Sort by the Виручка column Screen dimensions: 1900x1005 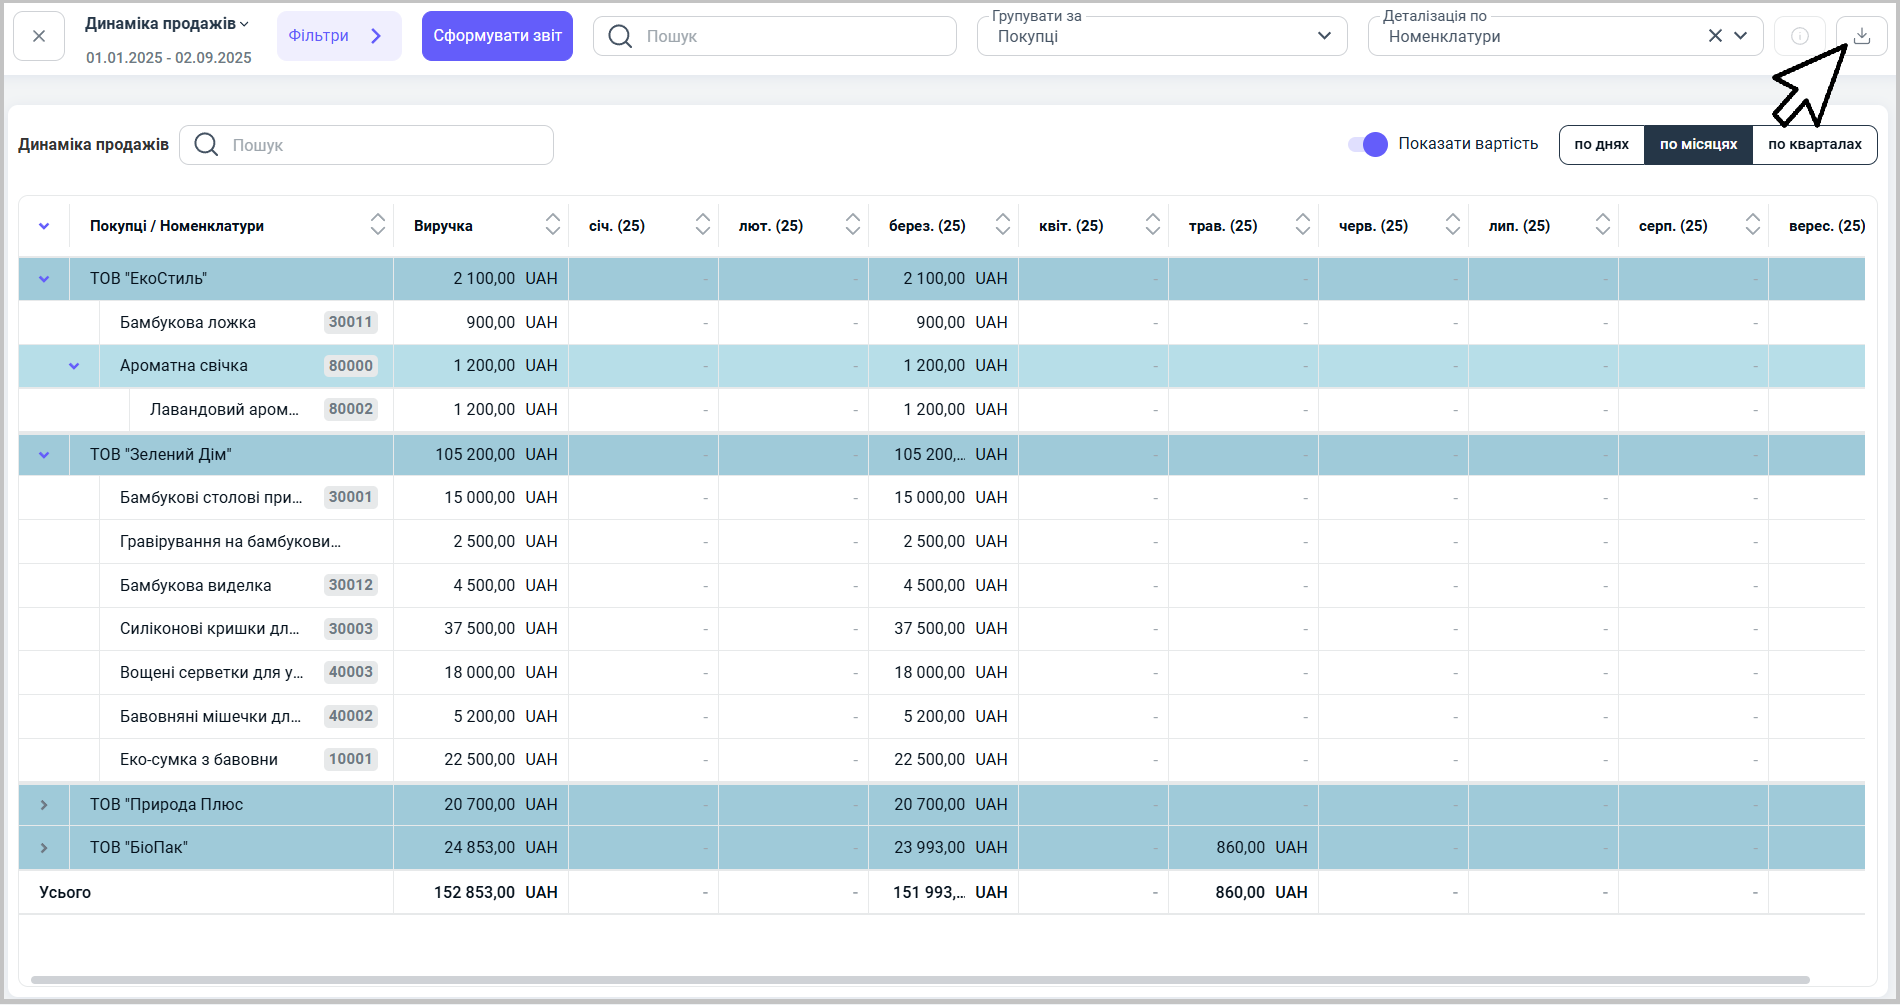pyautogui.click(x=552, y=225)
